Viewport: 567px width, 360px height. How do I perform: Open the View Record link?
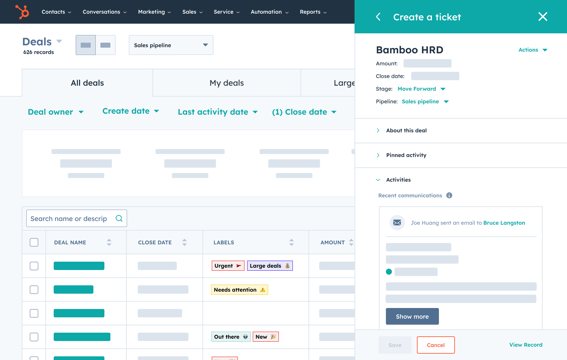pyautogui.click(x=526, y=345)
